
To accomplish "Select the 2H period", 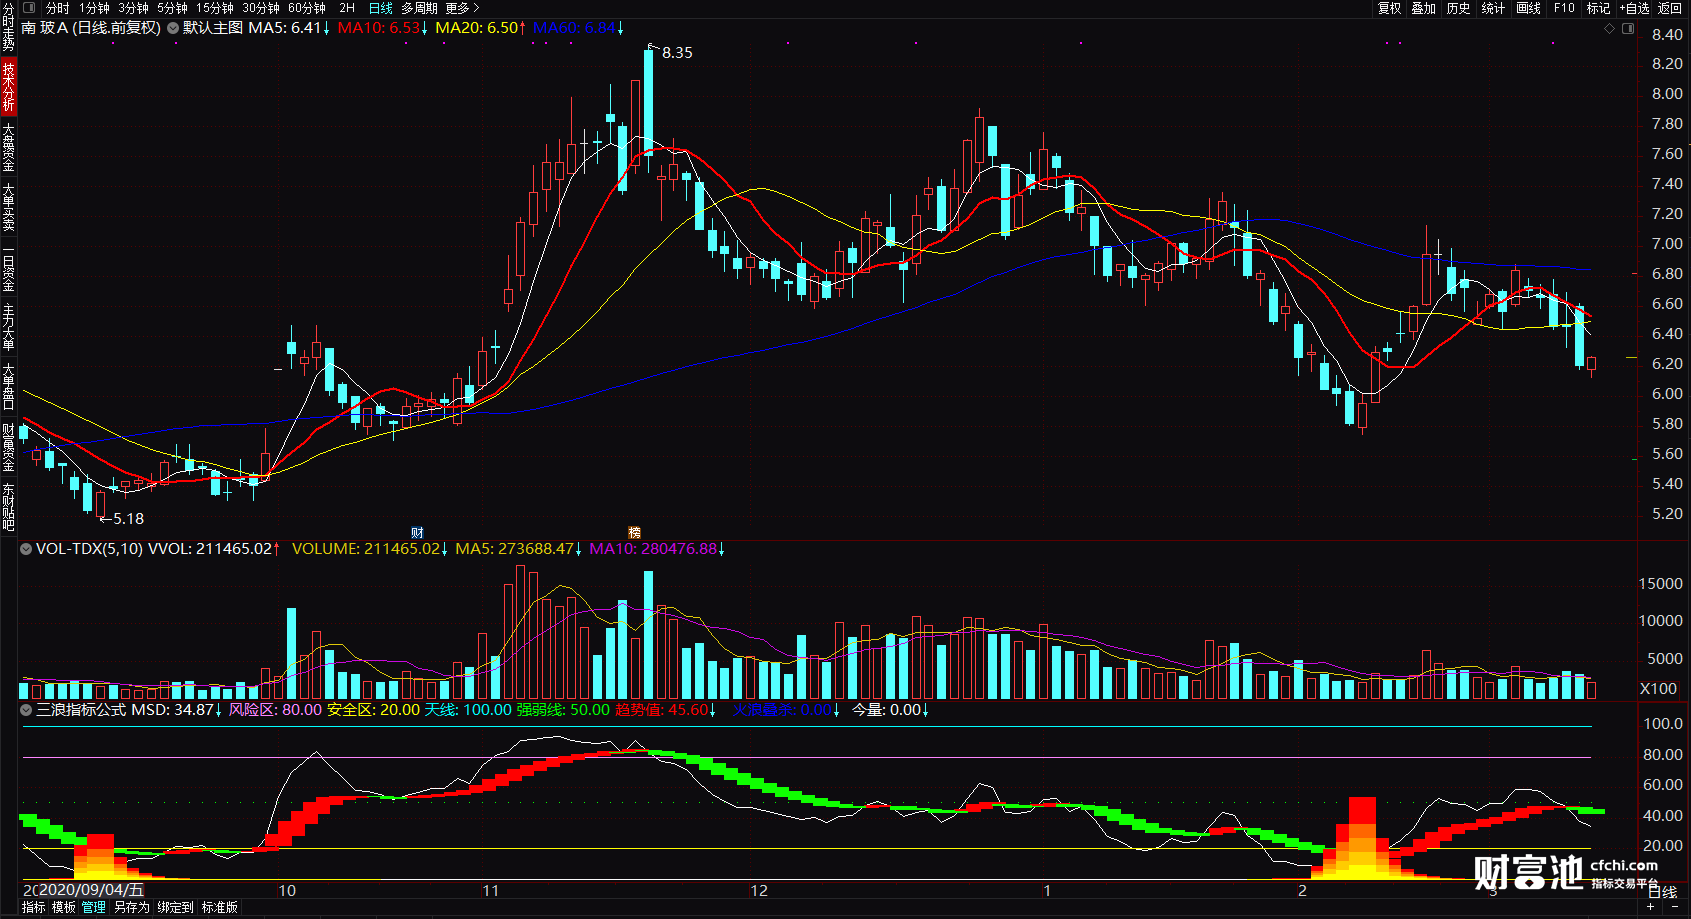I will (x=347, y=8).
